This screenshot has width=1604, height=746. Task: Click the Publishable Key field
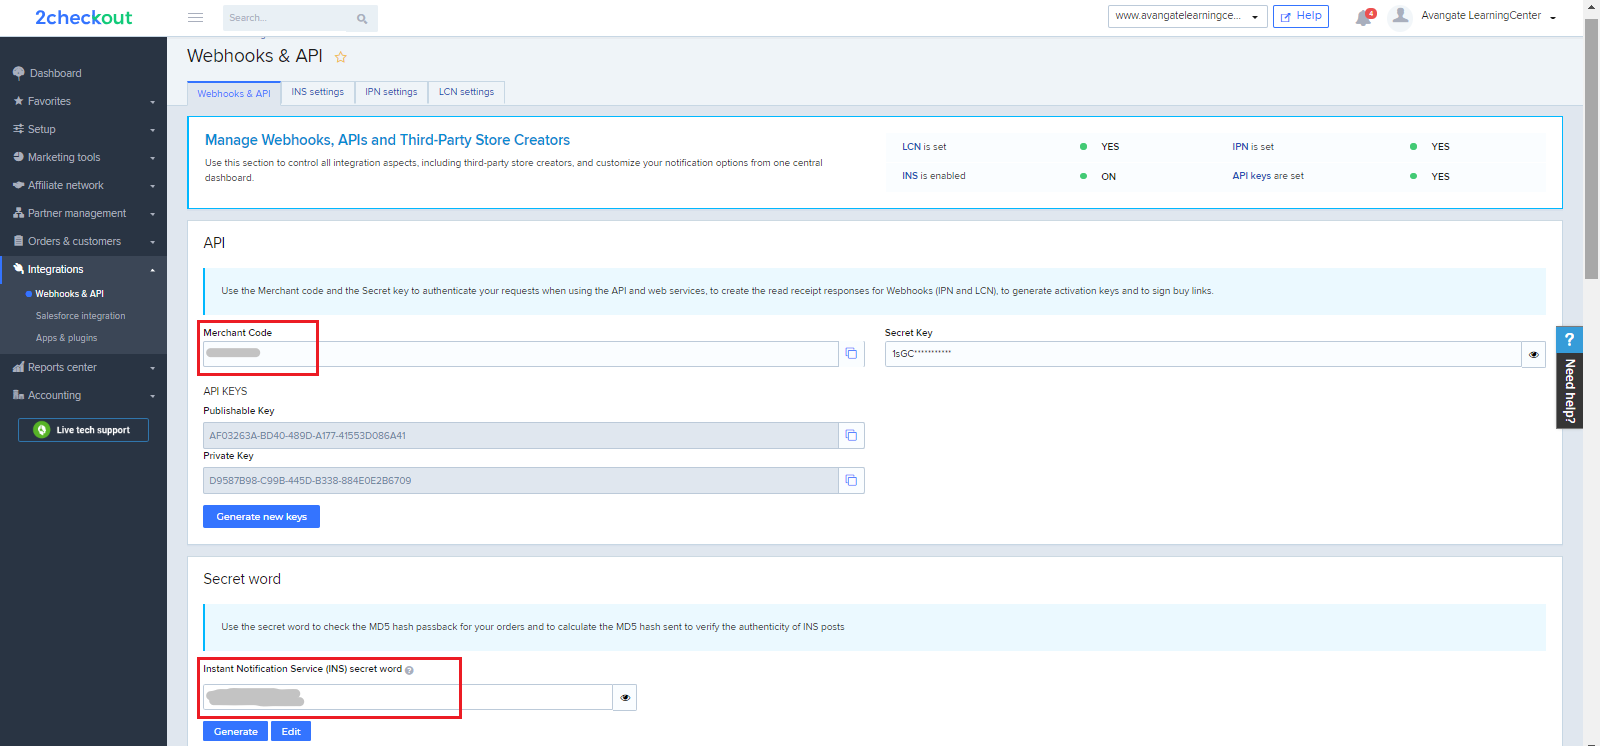pos(520,436)
